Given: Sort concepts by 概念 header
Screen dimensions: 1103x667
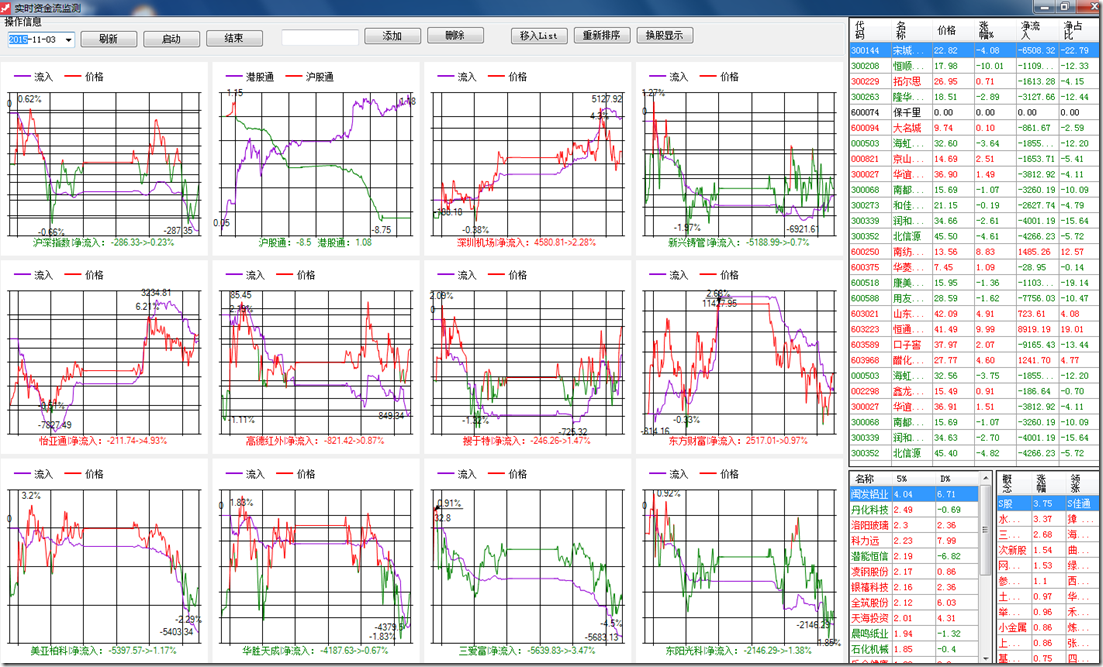Looking at the screenshot, I should click(1014, 483).
